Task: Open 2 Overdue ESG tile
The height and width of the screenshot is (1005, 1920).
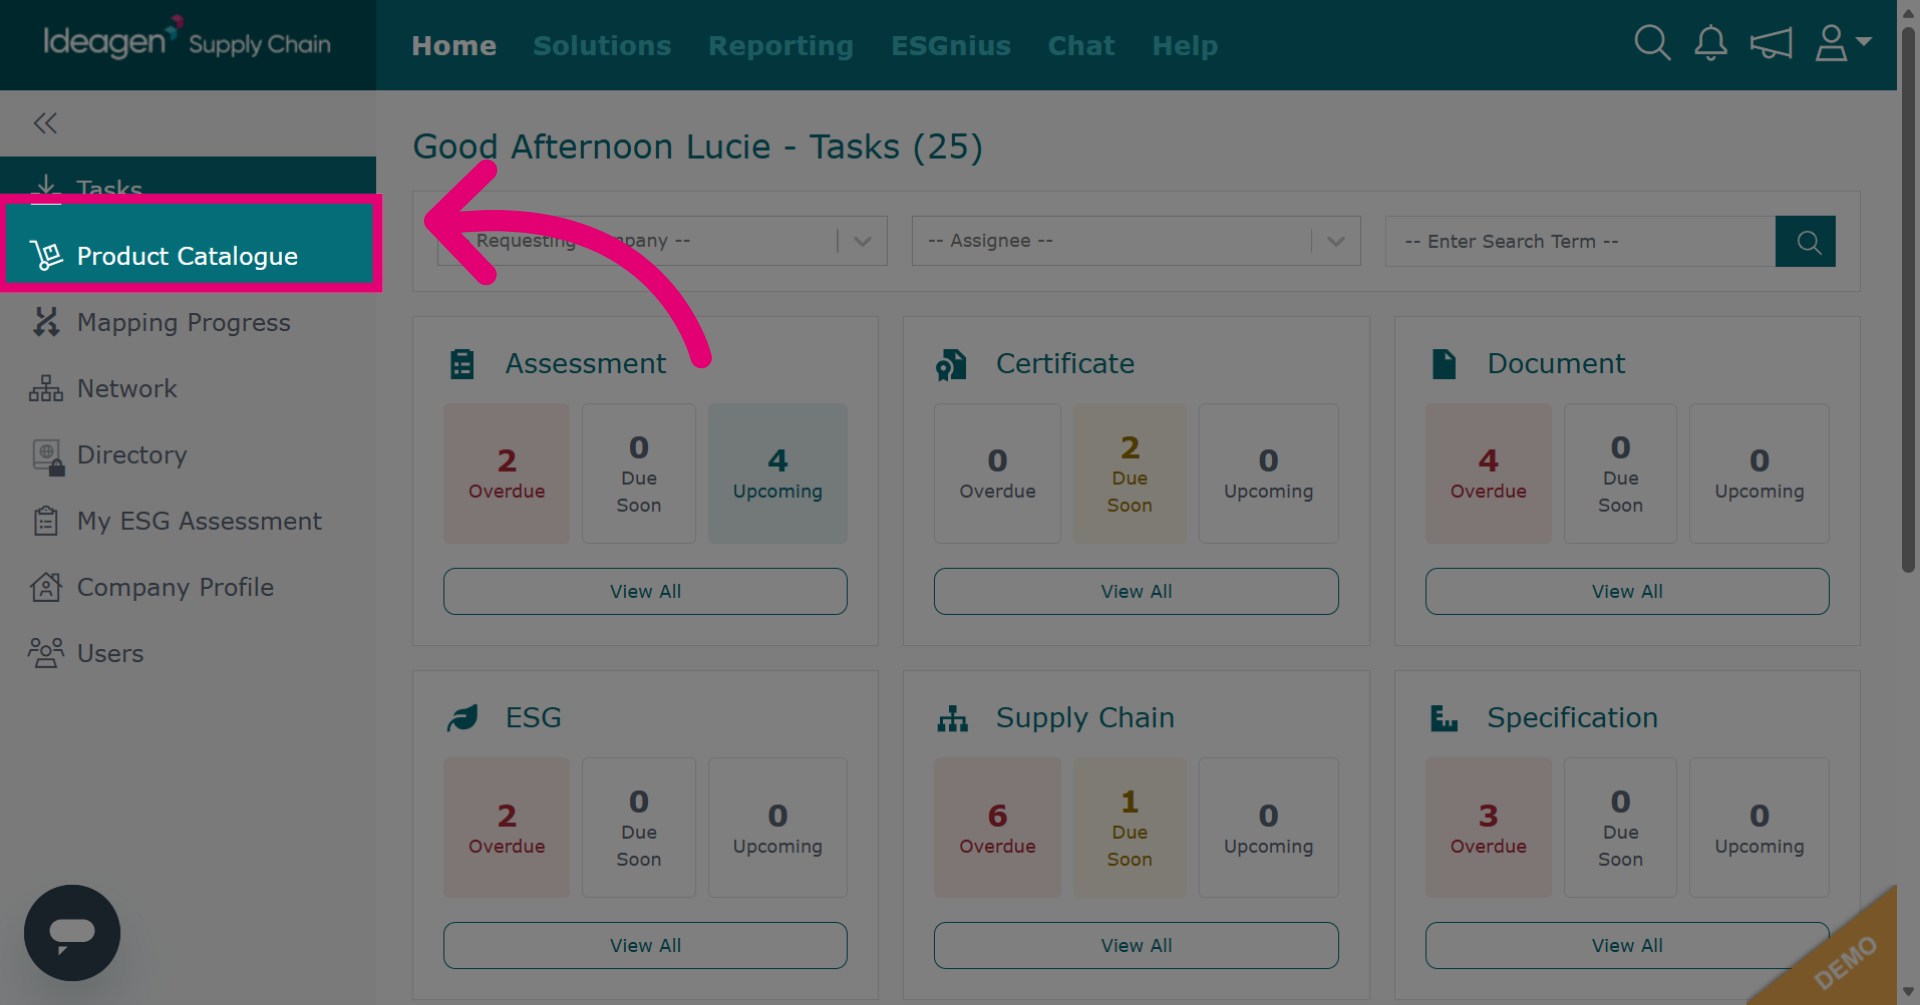Action: [x=507, y=827]
